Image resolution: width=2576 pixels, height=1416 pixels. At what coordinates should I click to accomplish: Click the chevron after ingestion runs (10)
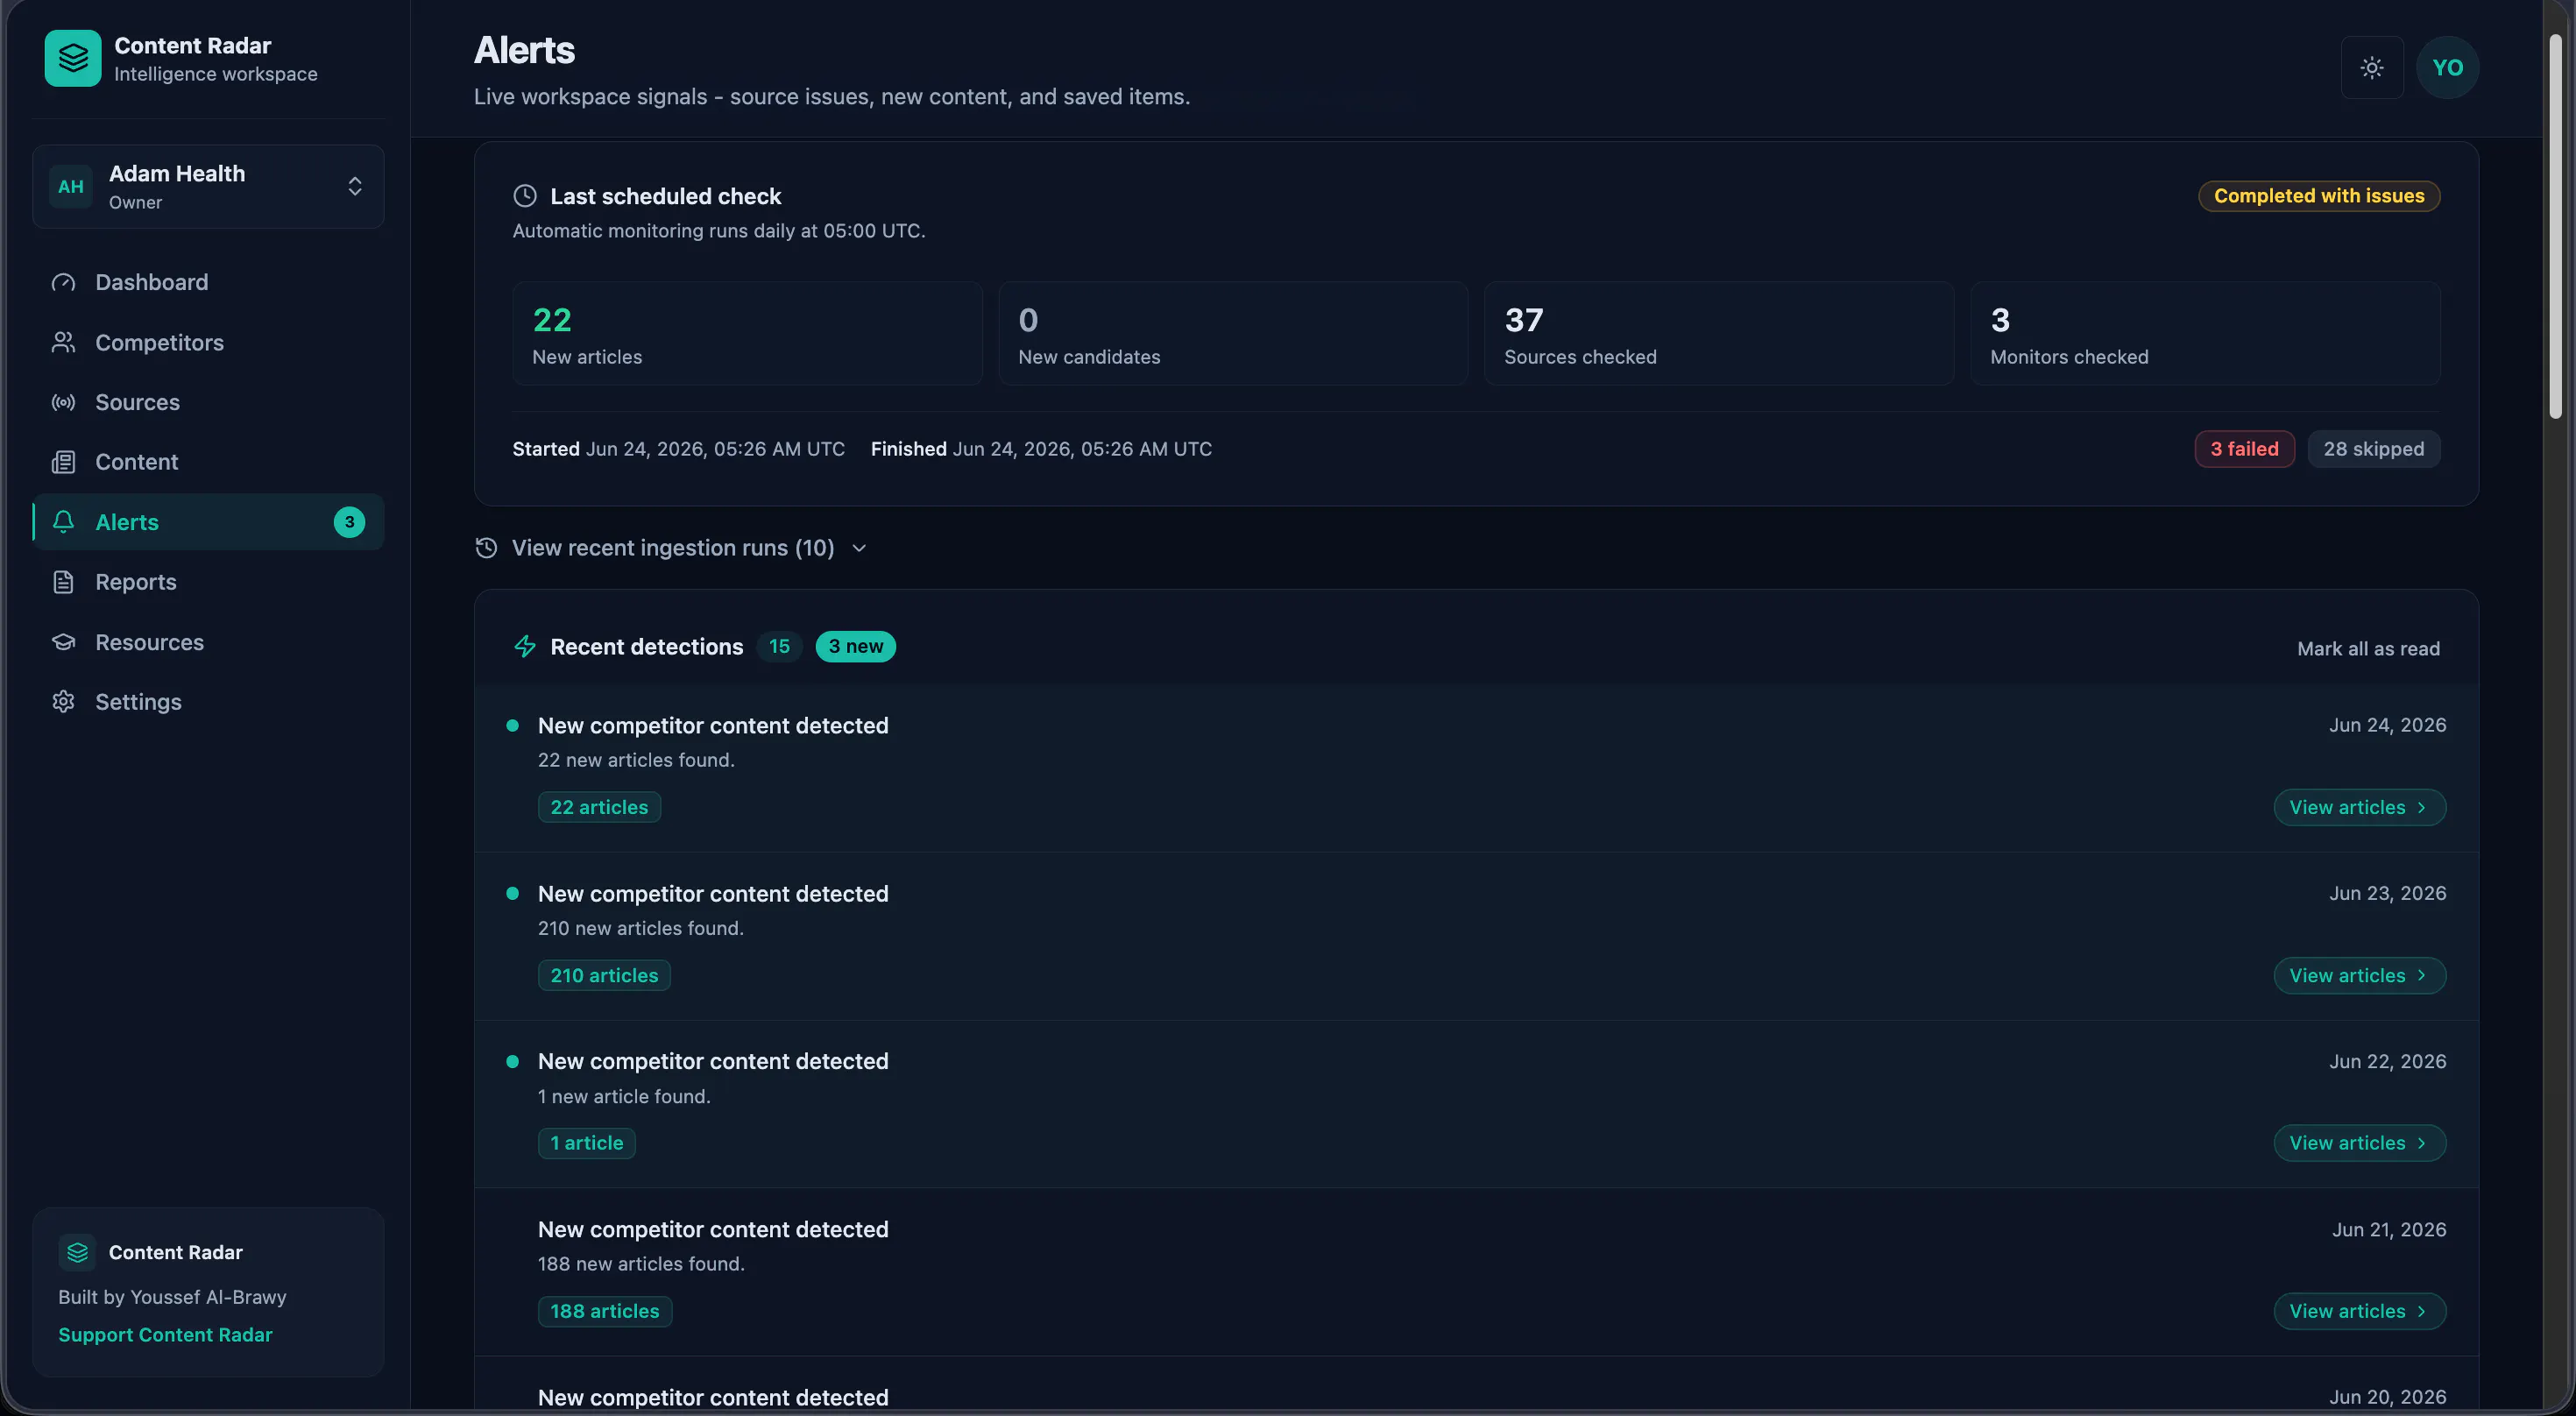[x=859, y=548]
